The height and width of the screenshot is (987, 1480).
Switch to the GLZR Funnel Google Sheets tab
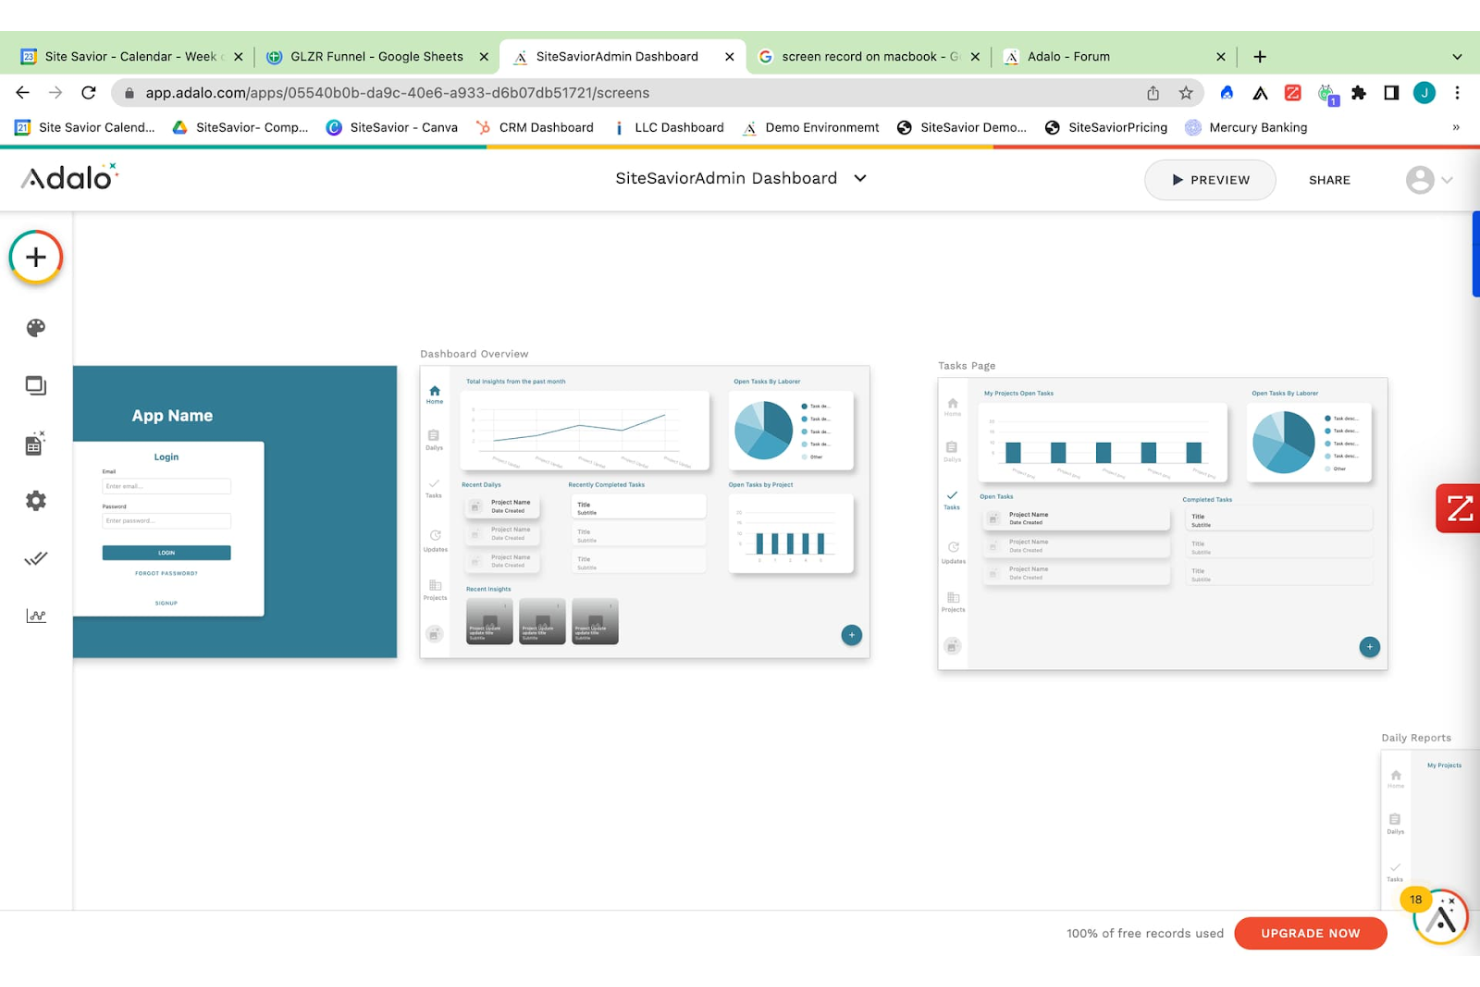click(x=375, y=56)
